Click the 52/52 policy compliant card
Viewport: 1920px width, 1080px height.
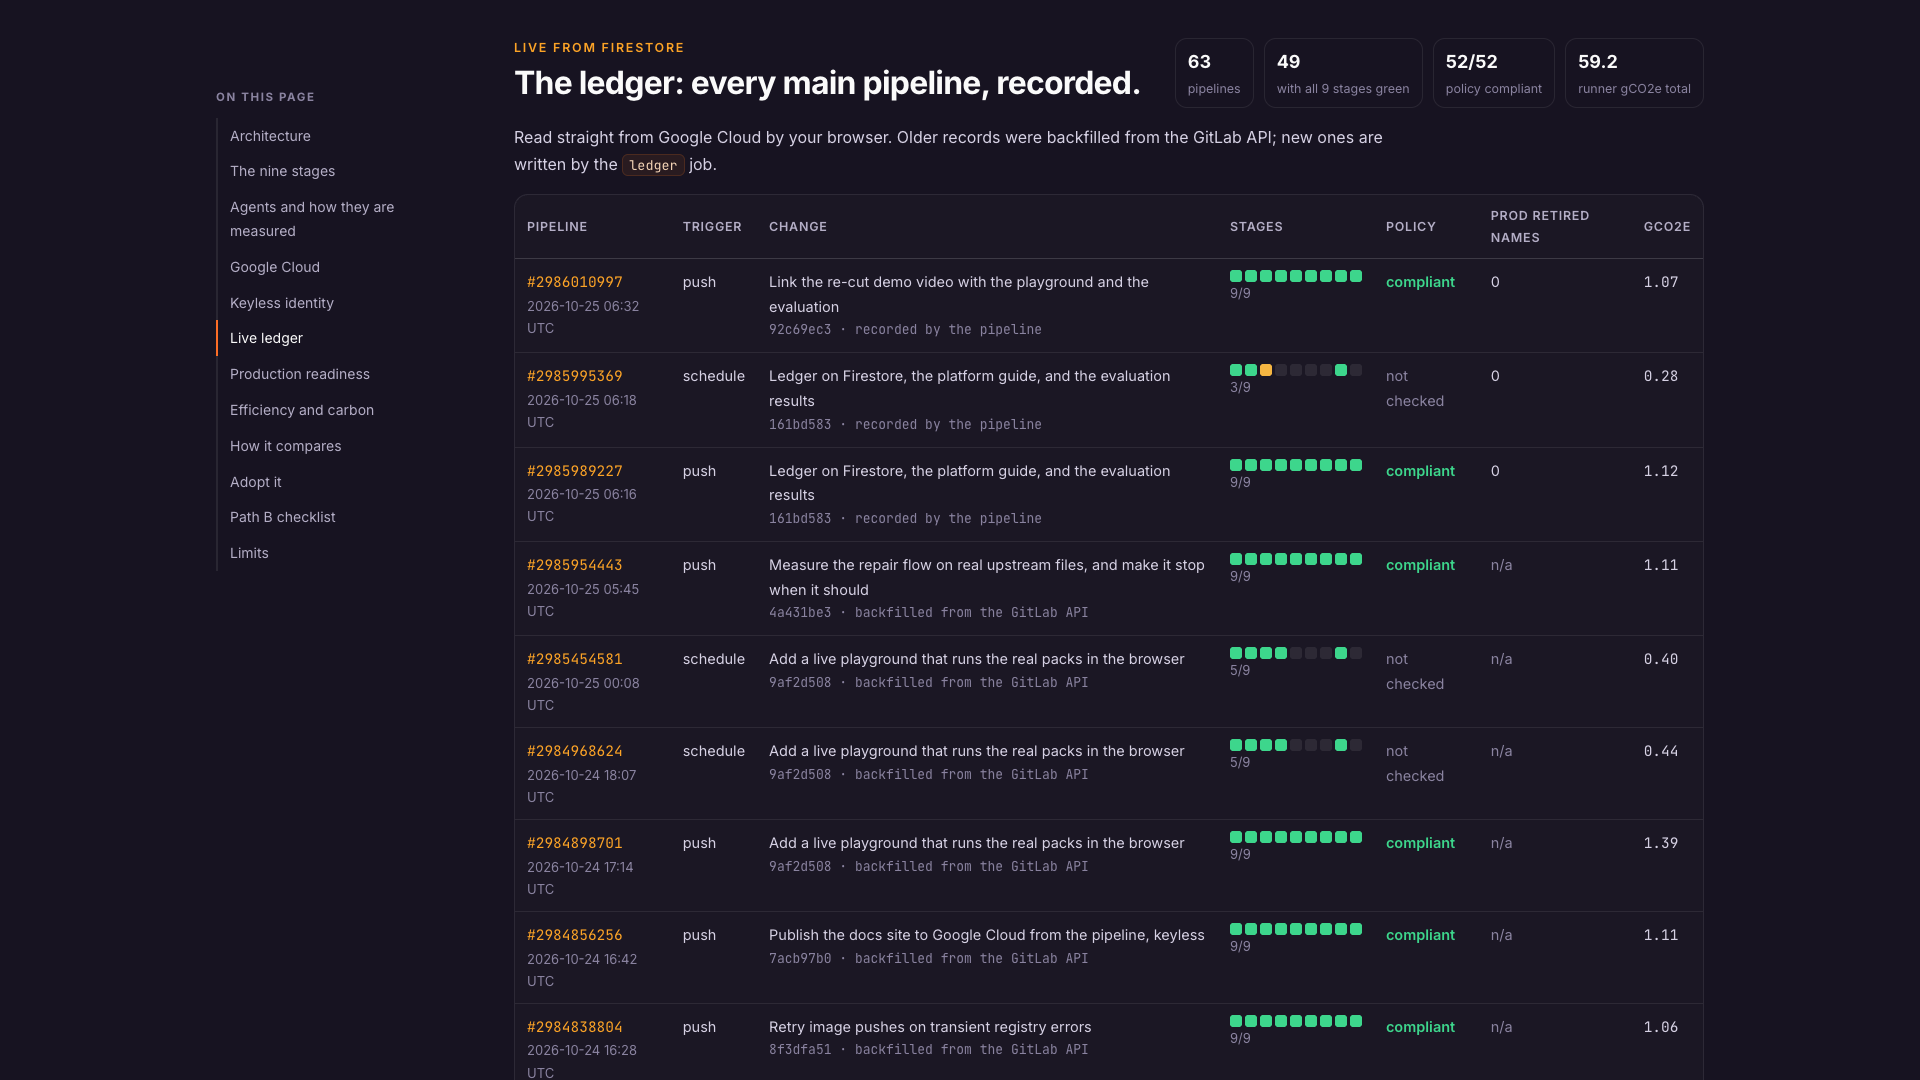tap(1494, 73)
